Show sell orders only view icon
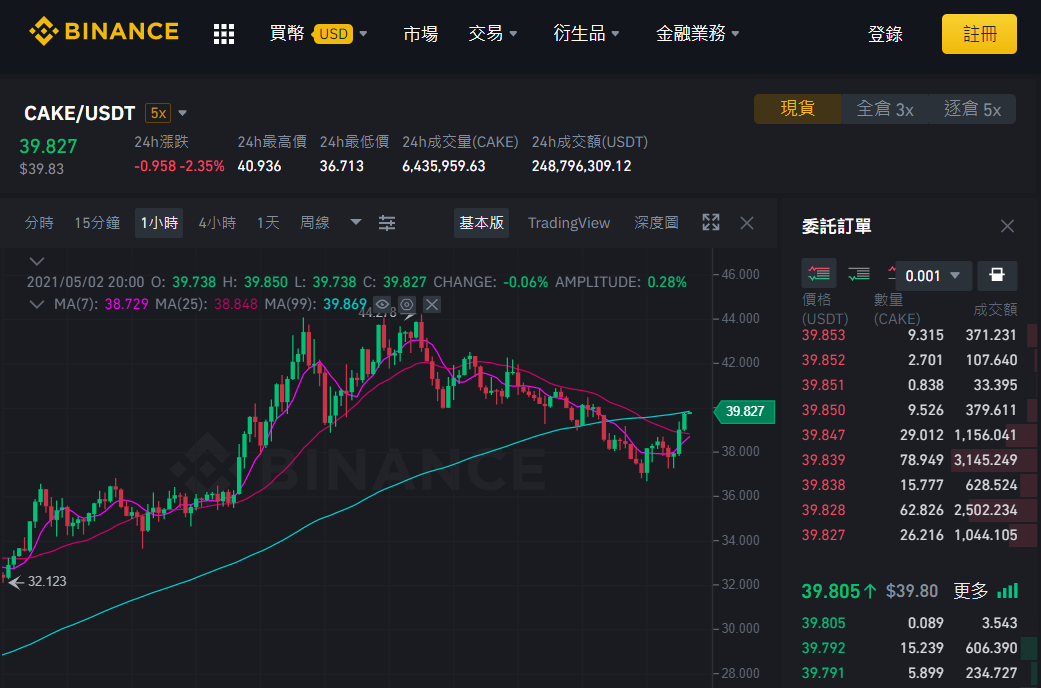This screenshot has height=688, width=1041. point(892,272)
